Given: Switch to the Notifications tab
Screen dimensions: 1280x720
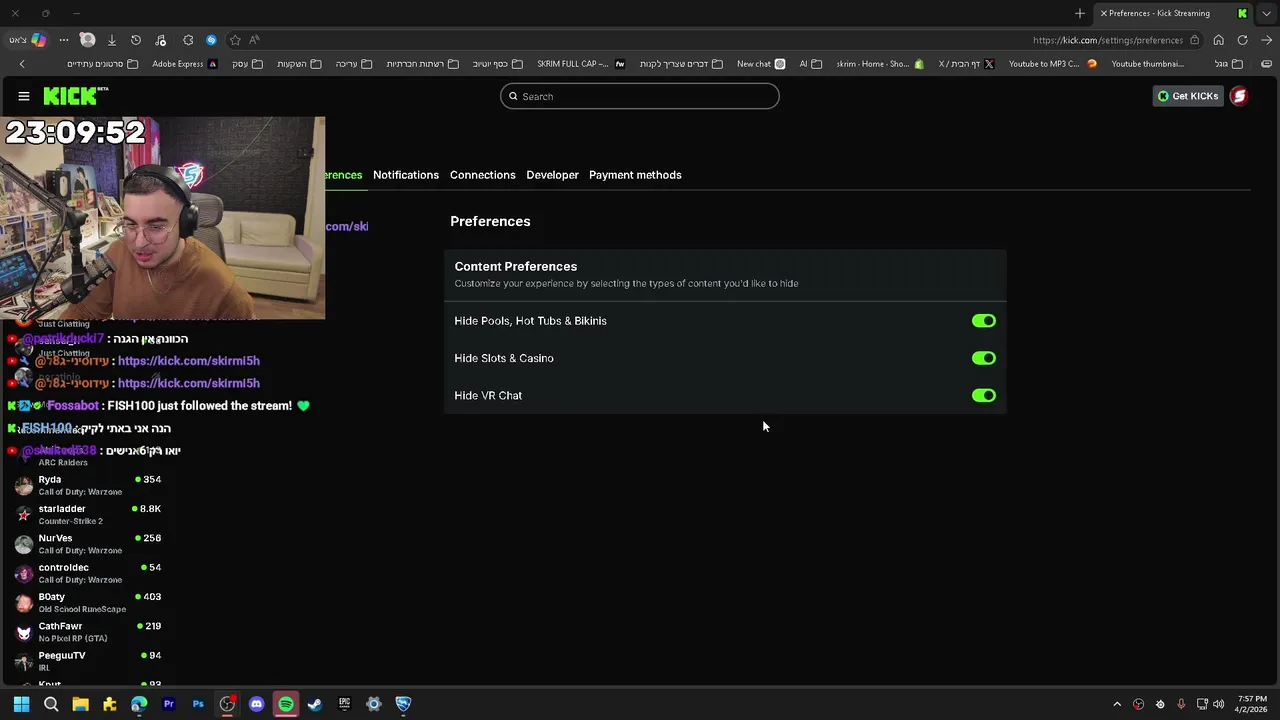Looking at the screenshot, I should tap(406, 175).
